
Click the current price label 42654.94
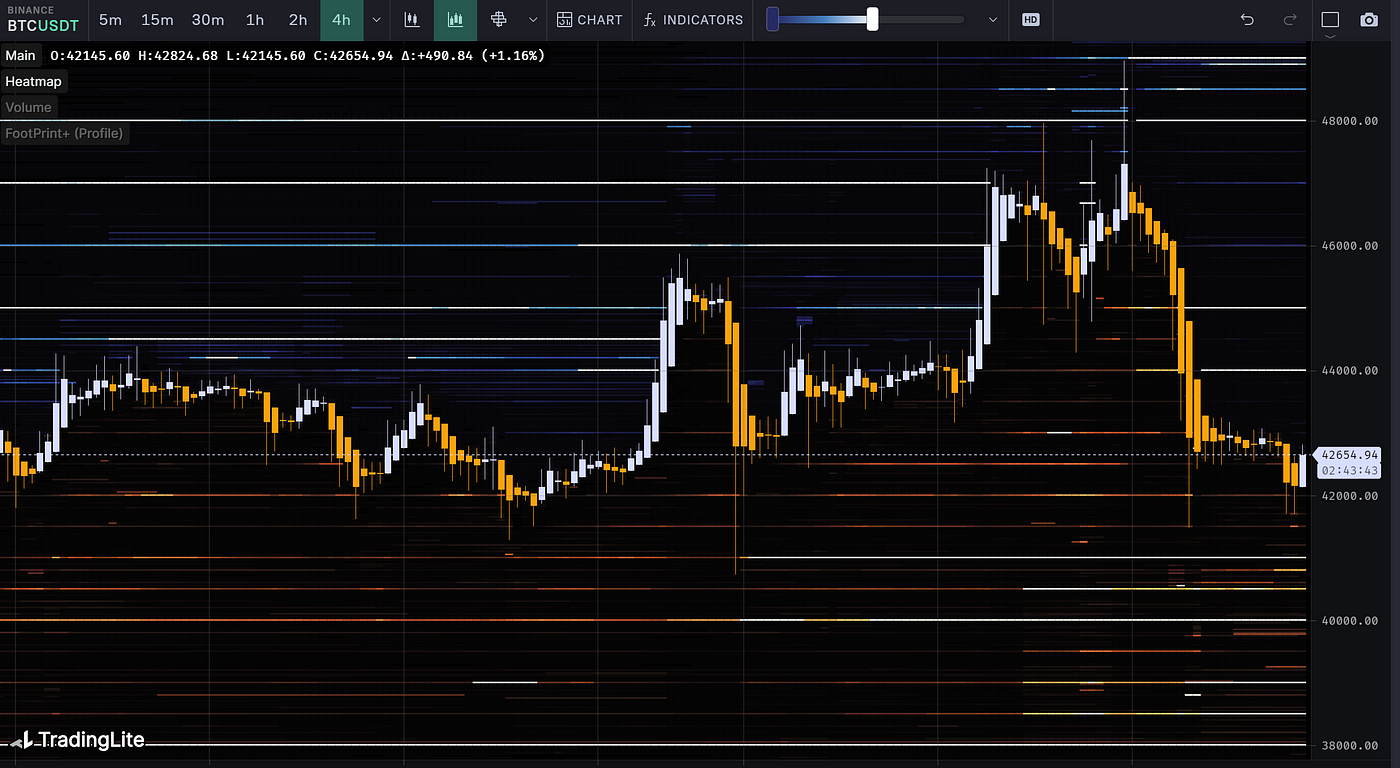pyautogui.click(x=1350, y=454)
